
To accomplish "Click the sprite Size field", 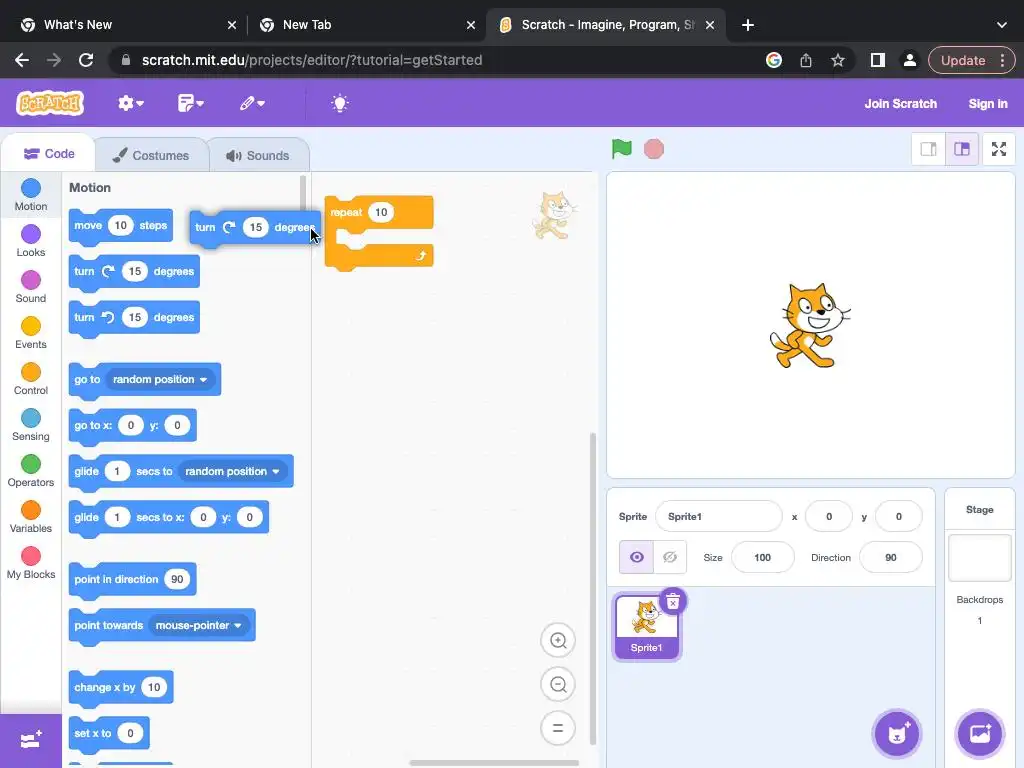I will point(762,558).
